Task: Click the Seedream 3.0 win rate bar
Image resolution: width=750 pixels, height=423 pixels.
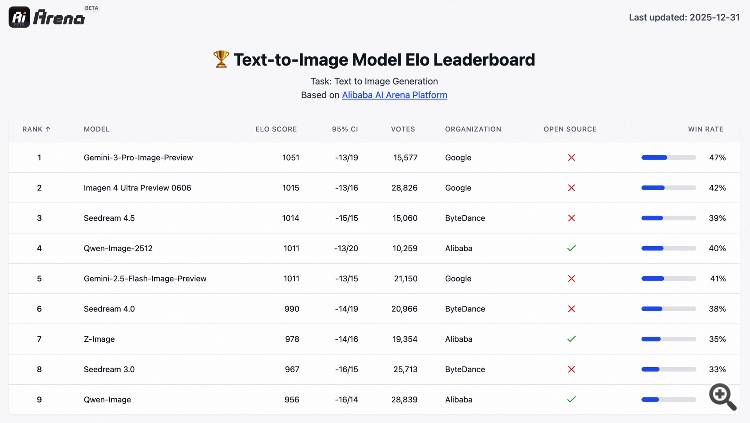Action: coord(668,369)
